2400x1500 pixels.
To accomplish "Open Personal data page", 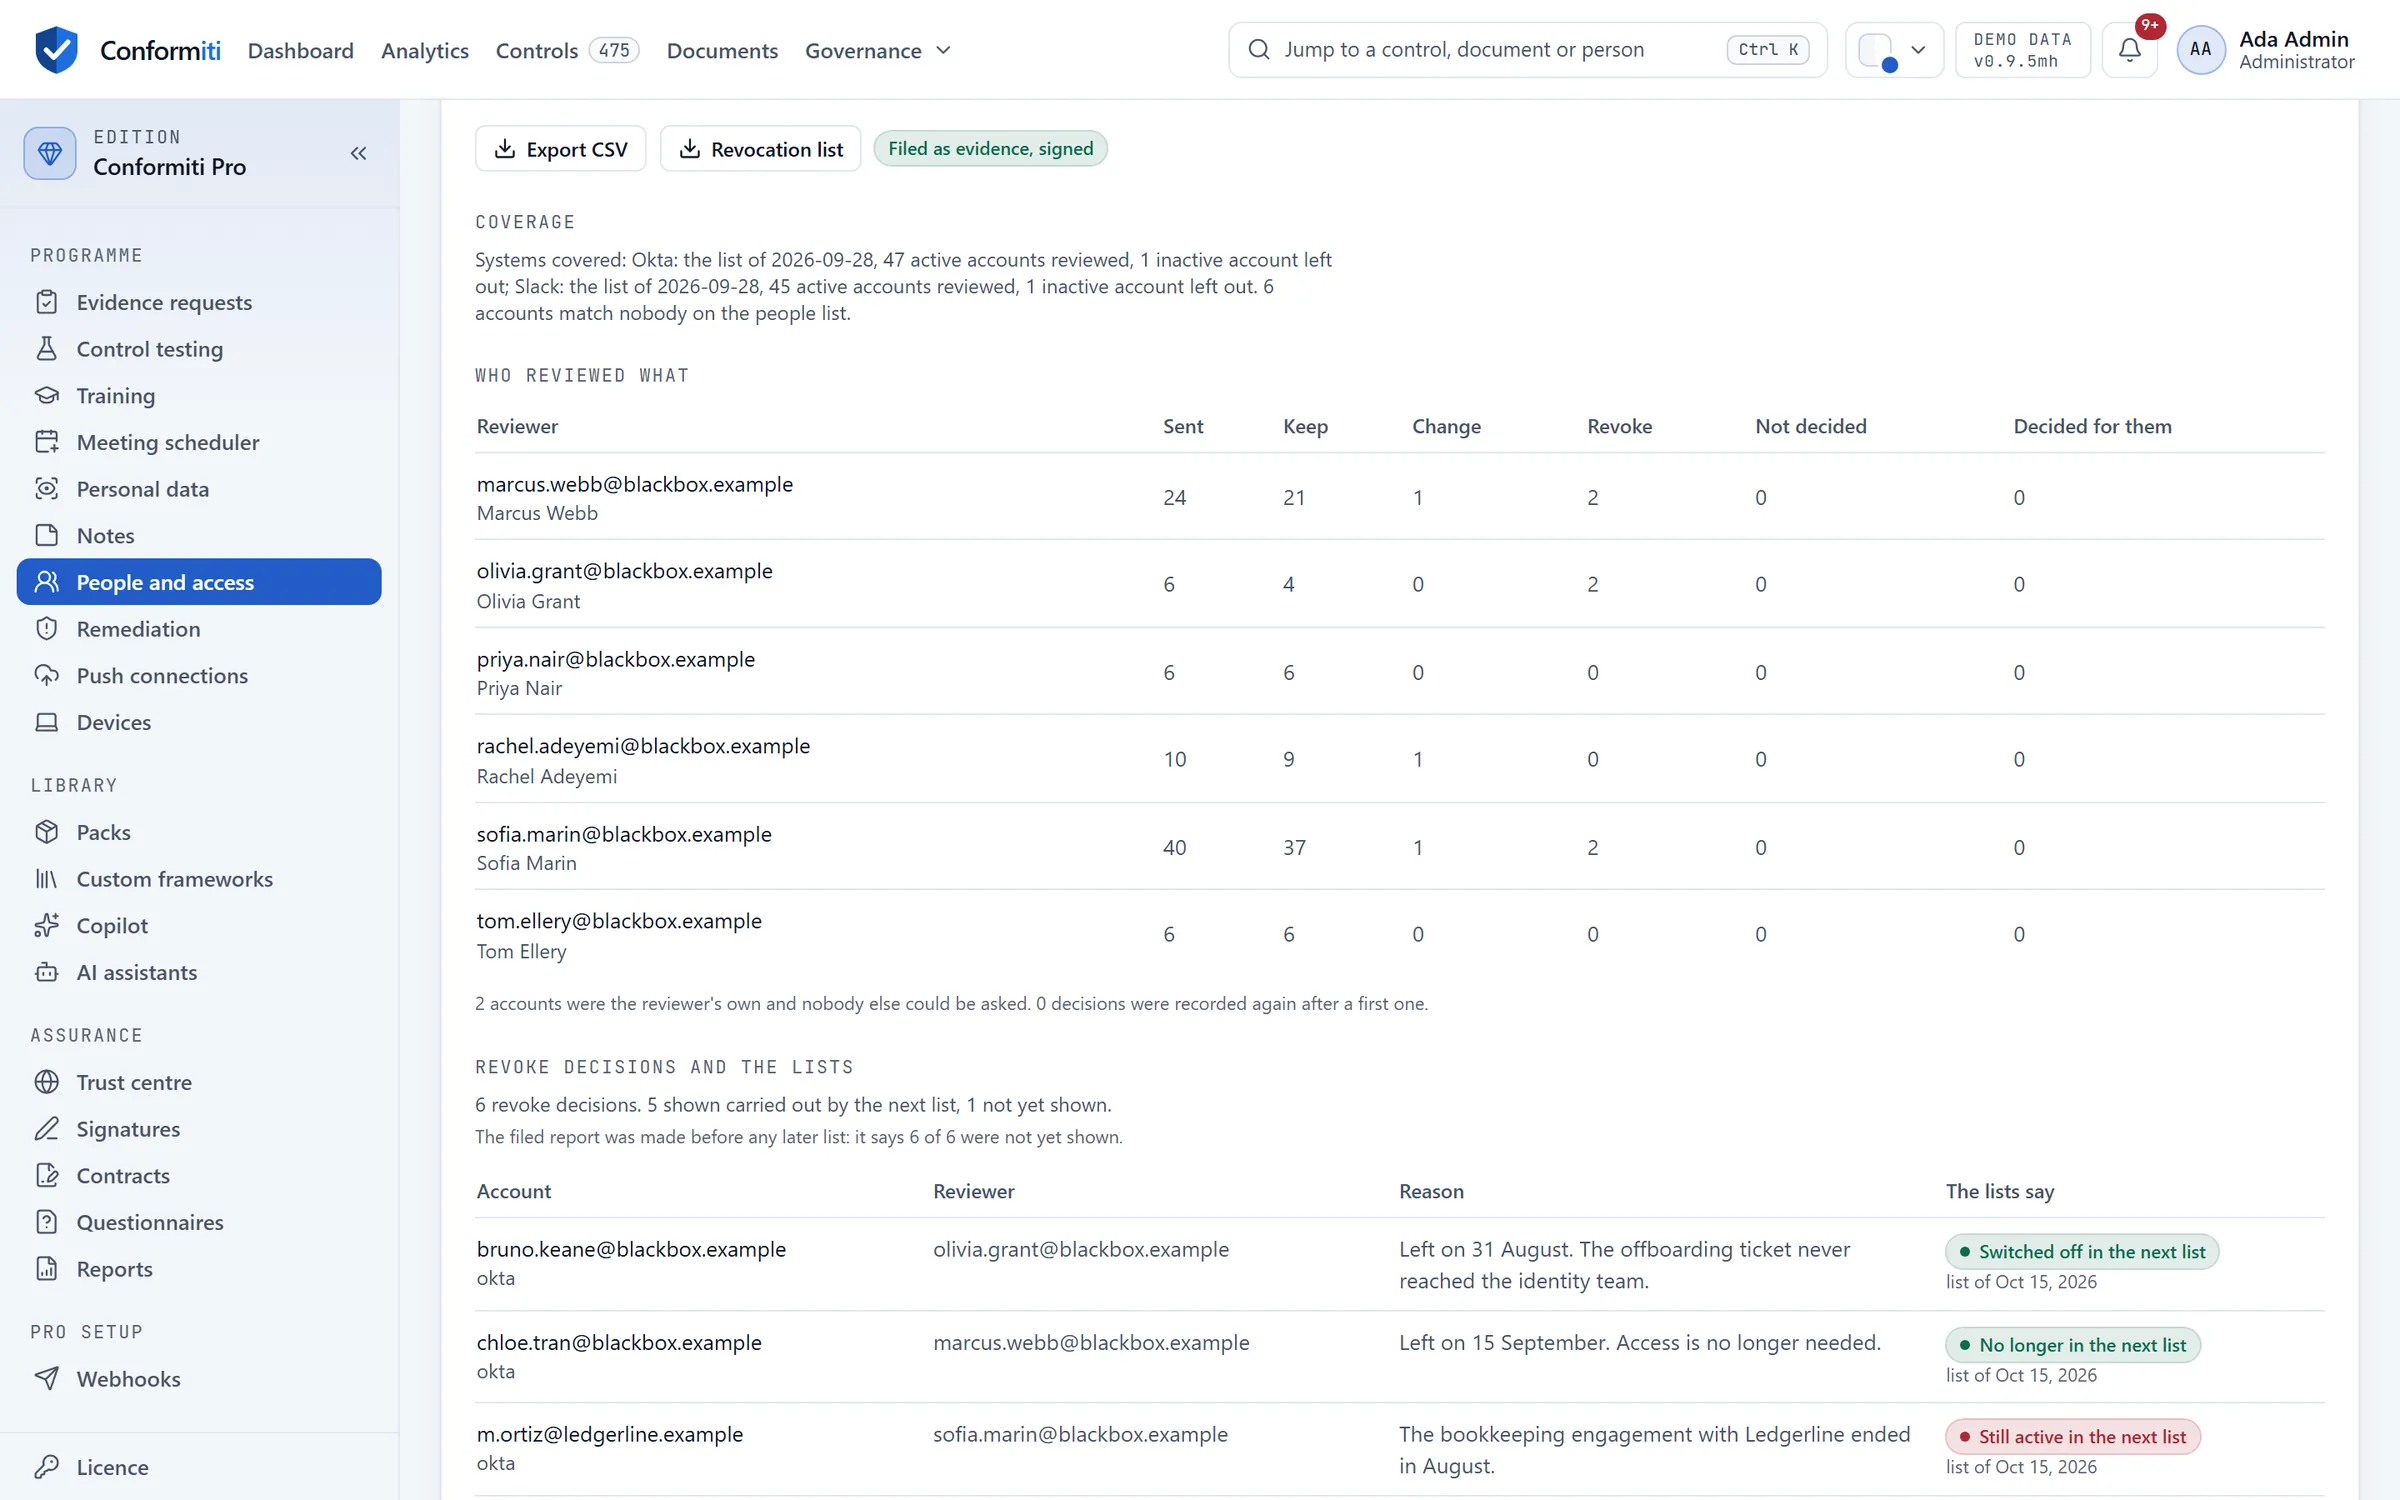I will 199,489.
